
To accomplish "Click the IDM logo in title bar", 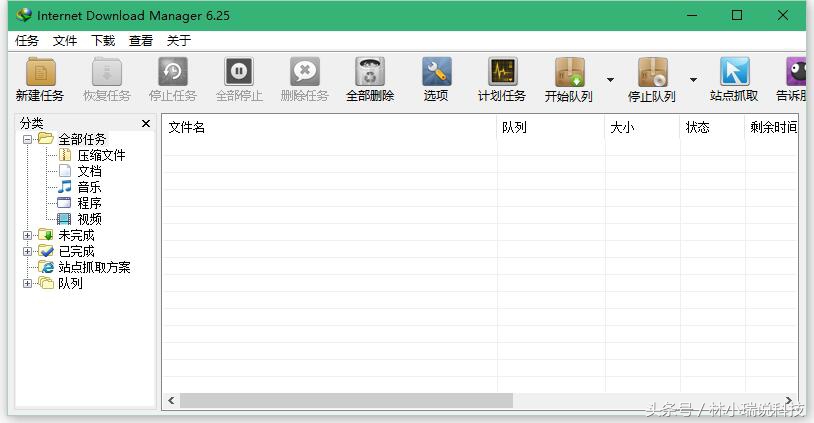I will 23,15.
